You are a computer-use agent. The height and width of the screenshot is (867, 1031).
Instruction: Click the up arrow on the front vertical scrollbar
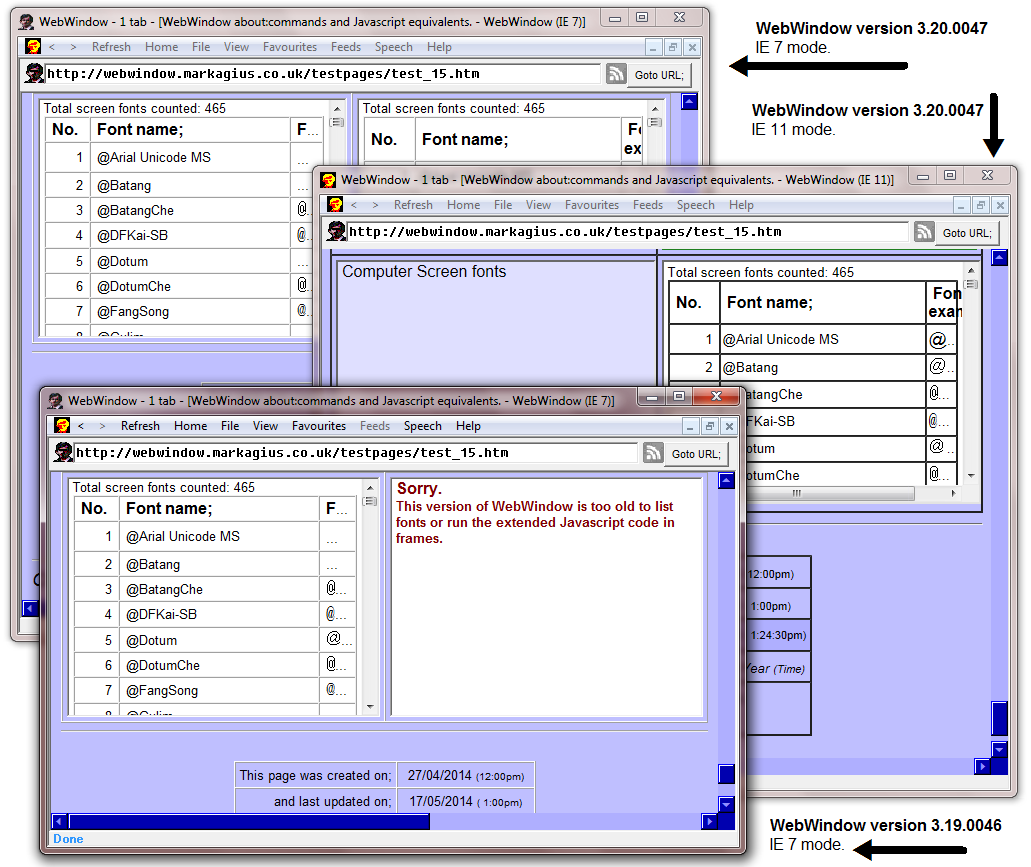724,481
